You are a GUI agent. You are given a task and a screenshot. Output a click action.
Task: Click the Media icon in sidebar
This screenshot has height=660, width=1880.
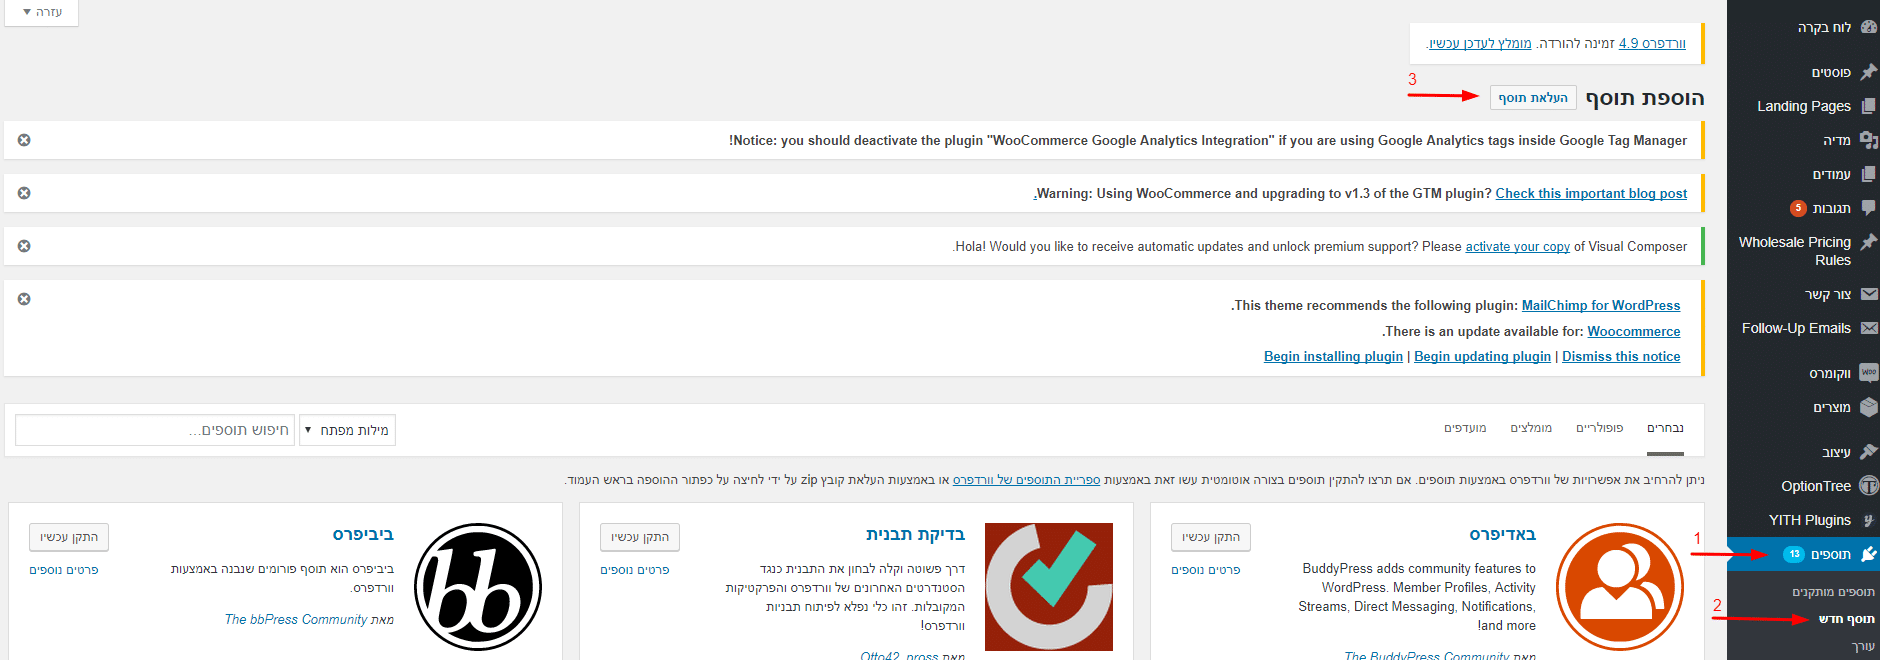pos(1868,140)
